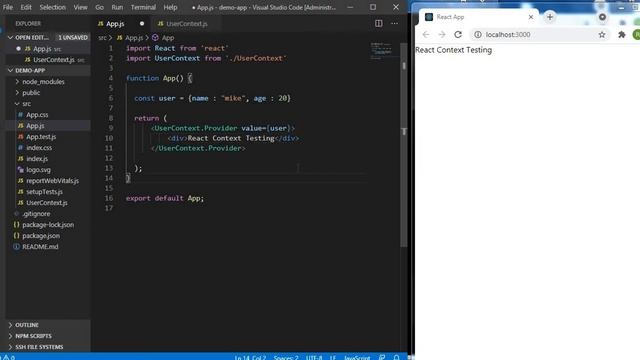The image size is (640, 360).
Task: Collapse the src folder
Action: pyautogui.click(x=26, y=104)
